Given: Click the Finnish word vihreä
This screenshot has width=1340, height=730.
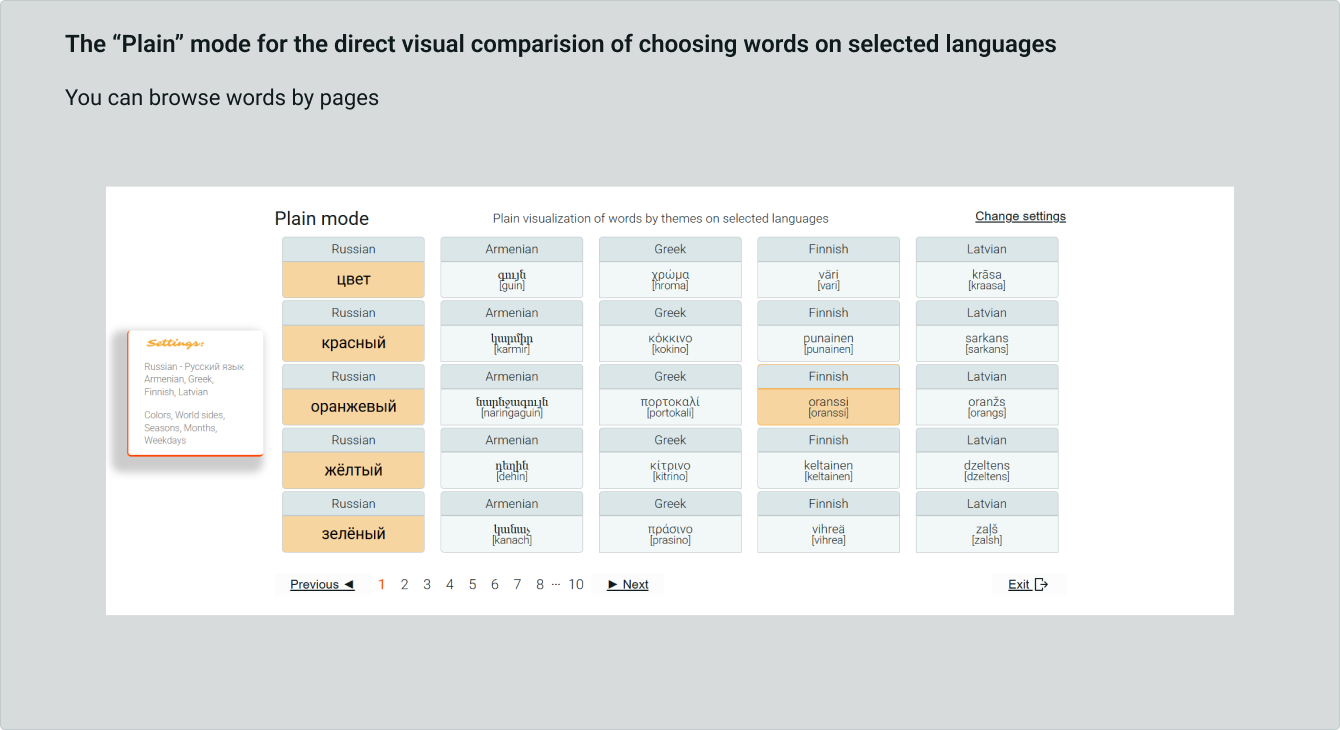Looking at the screenshot, I should pos(828,534).
